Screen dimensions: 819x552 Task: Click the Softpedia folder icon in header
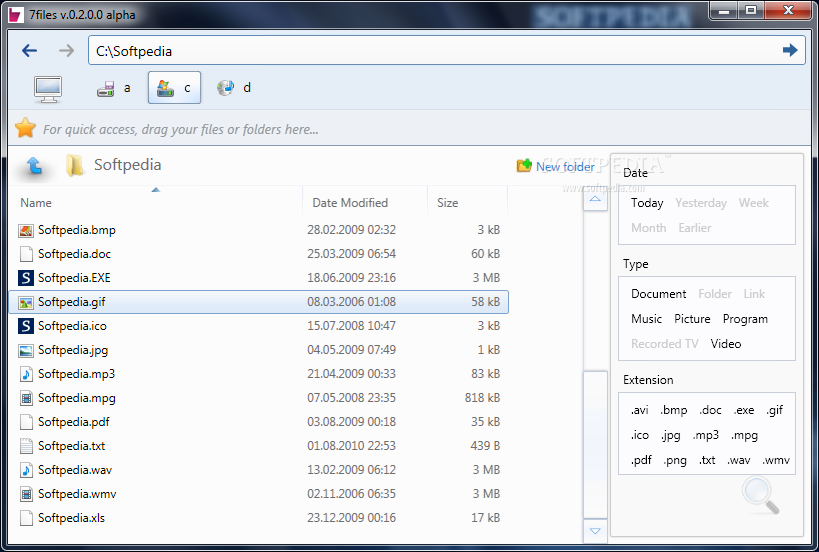click(74, 165)
